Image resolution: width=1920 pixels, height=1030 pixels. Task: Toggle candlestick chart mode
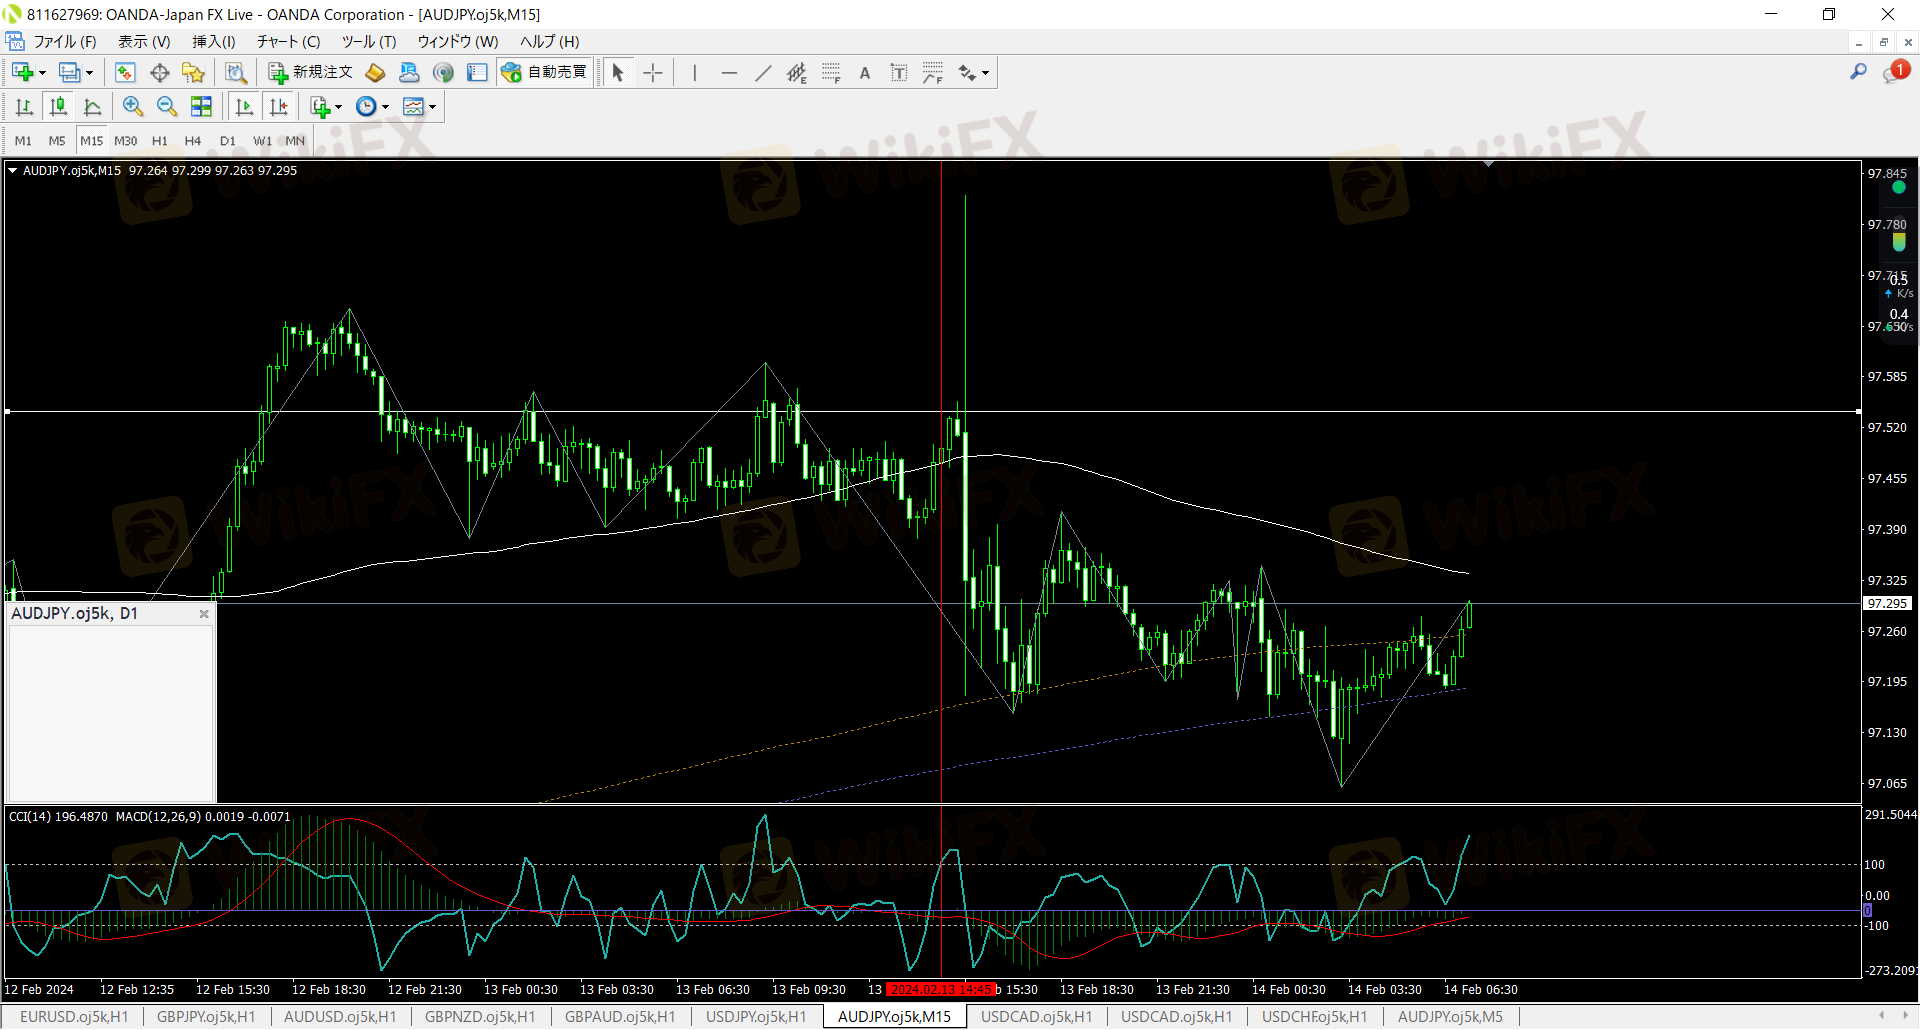[59, 107]
